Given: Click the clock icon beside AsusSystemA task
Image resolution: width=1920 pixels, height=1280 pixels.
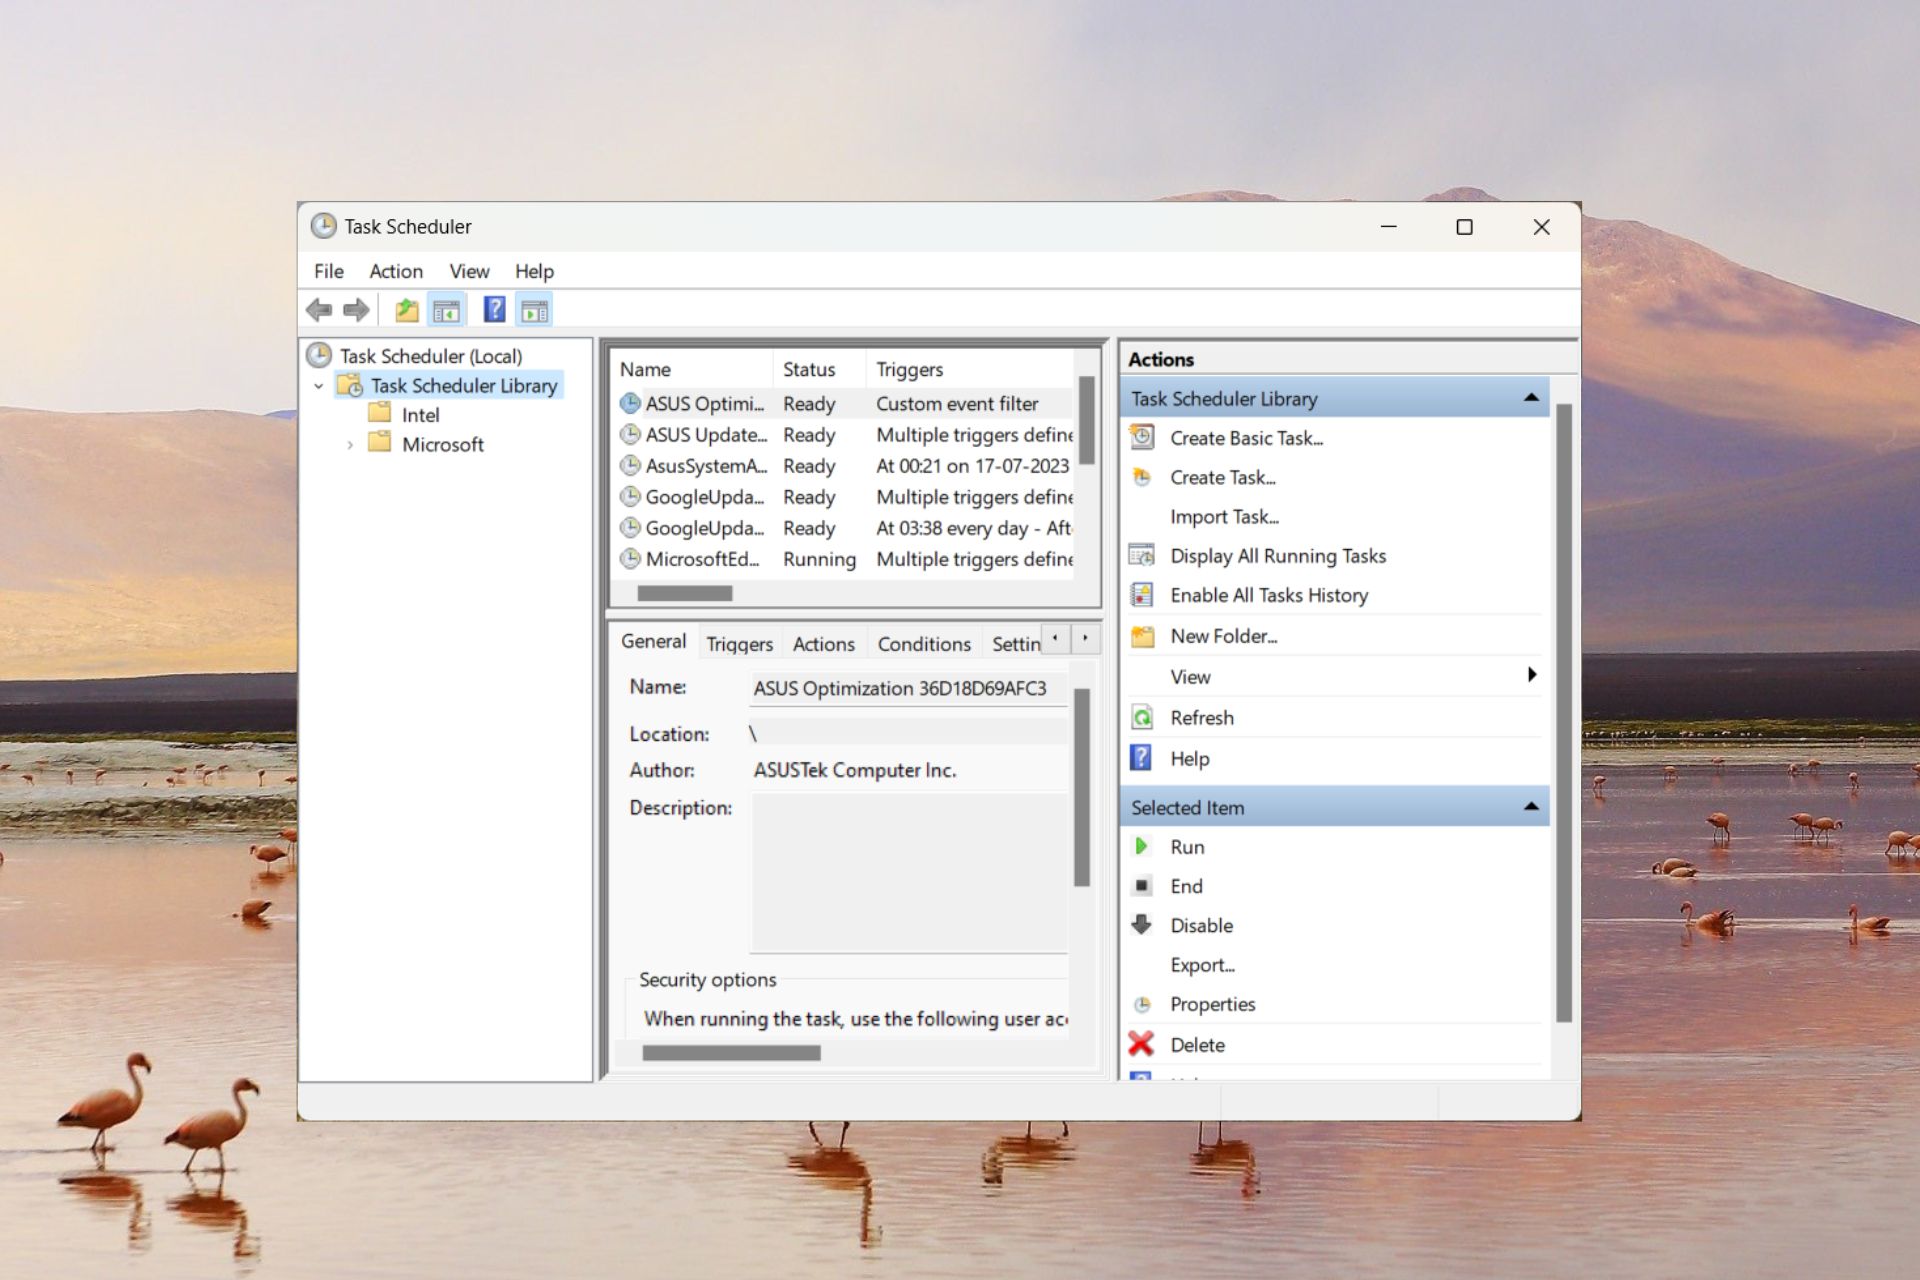Looking at the screenshot, I should click(x=630, y=466).
